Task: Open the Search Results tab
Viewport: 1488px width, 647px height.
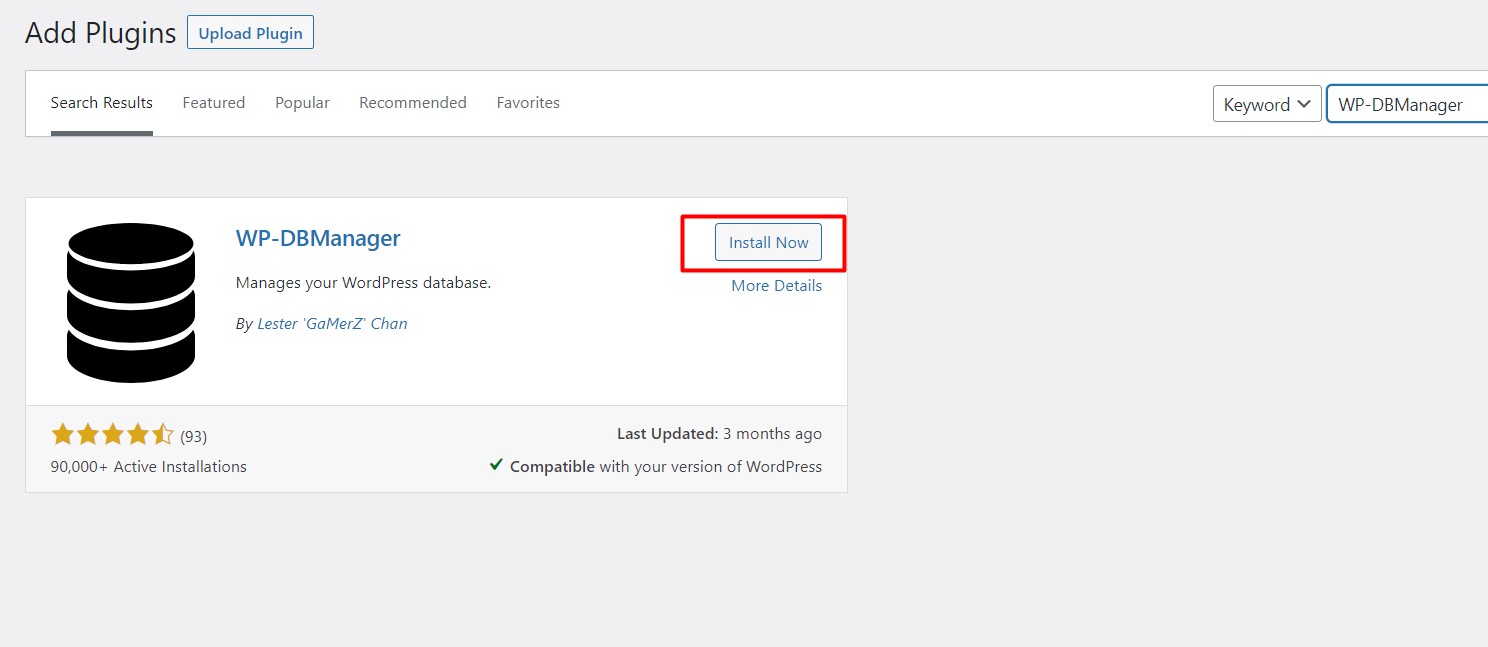Action: coord(102,103)
